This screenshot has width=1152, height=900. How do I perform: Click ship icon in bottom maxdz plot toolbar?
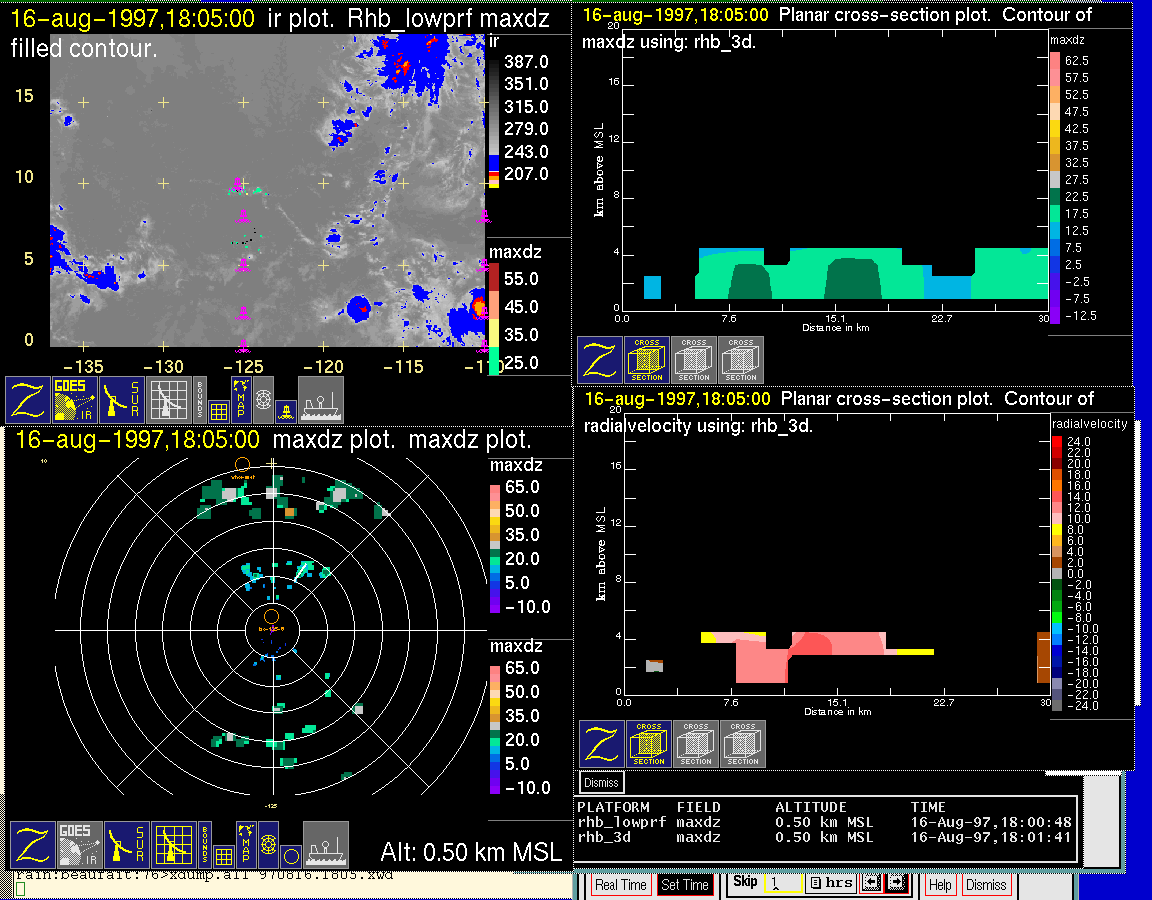tap(325, 845)
